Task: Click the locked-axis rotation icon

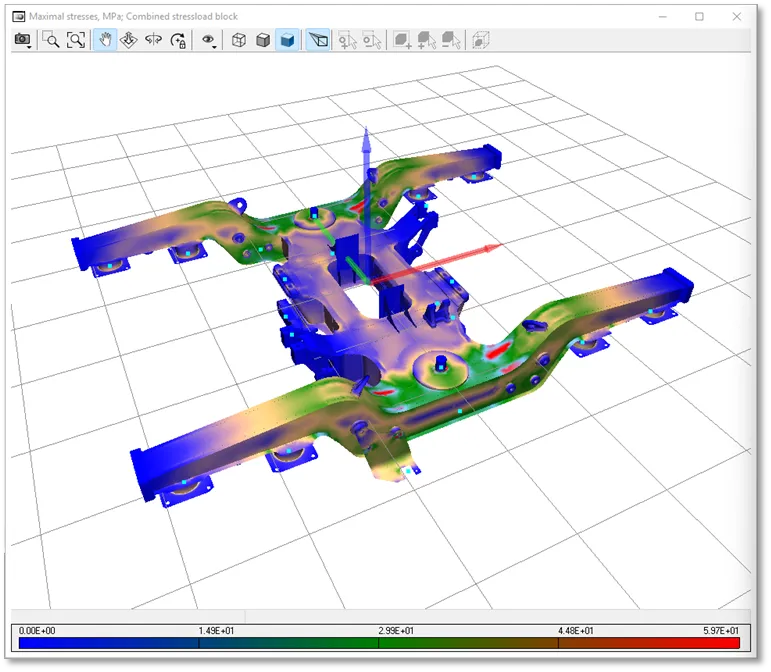Action: click(x=179, y=40)
